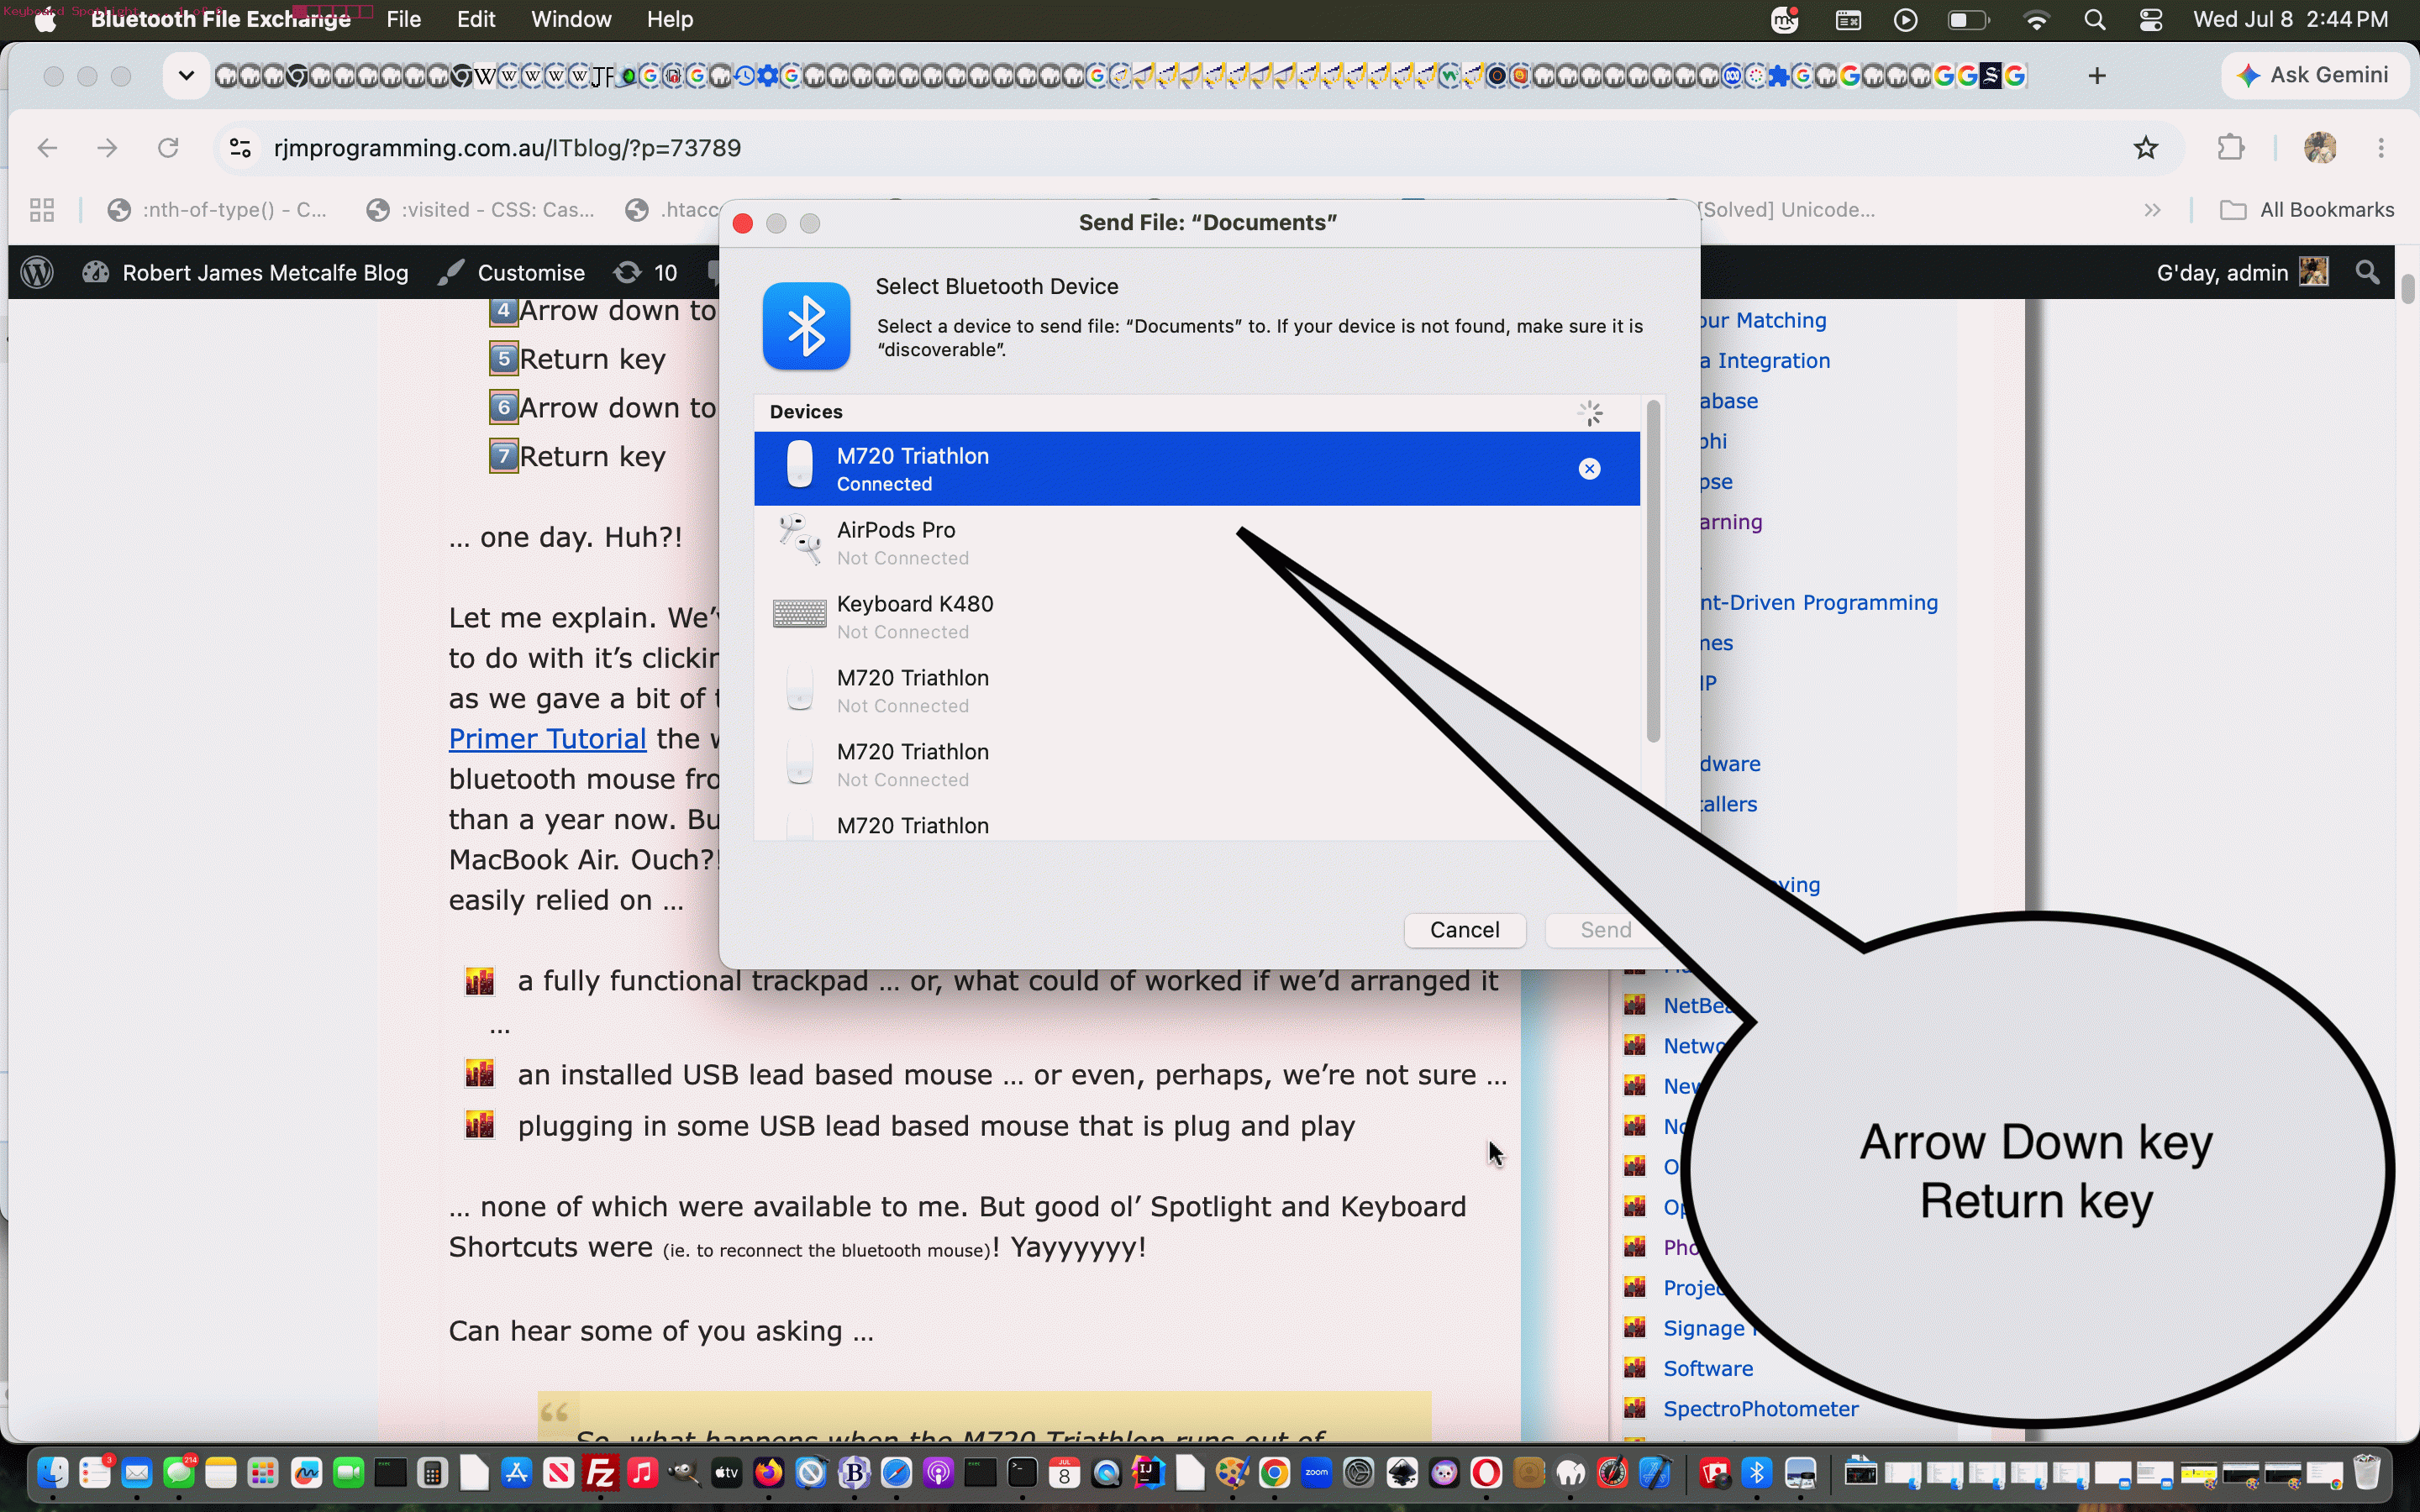
Task: Open Bluetooth File Exchange in the Dock
Action: pyautogui.click(x=1757, y=1473)
